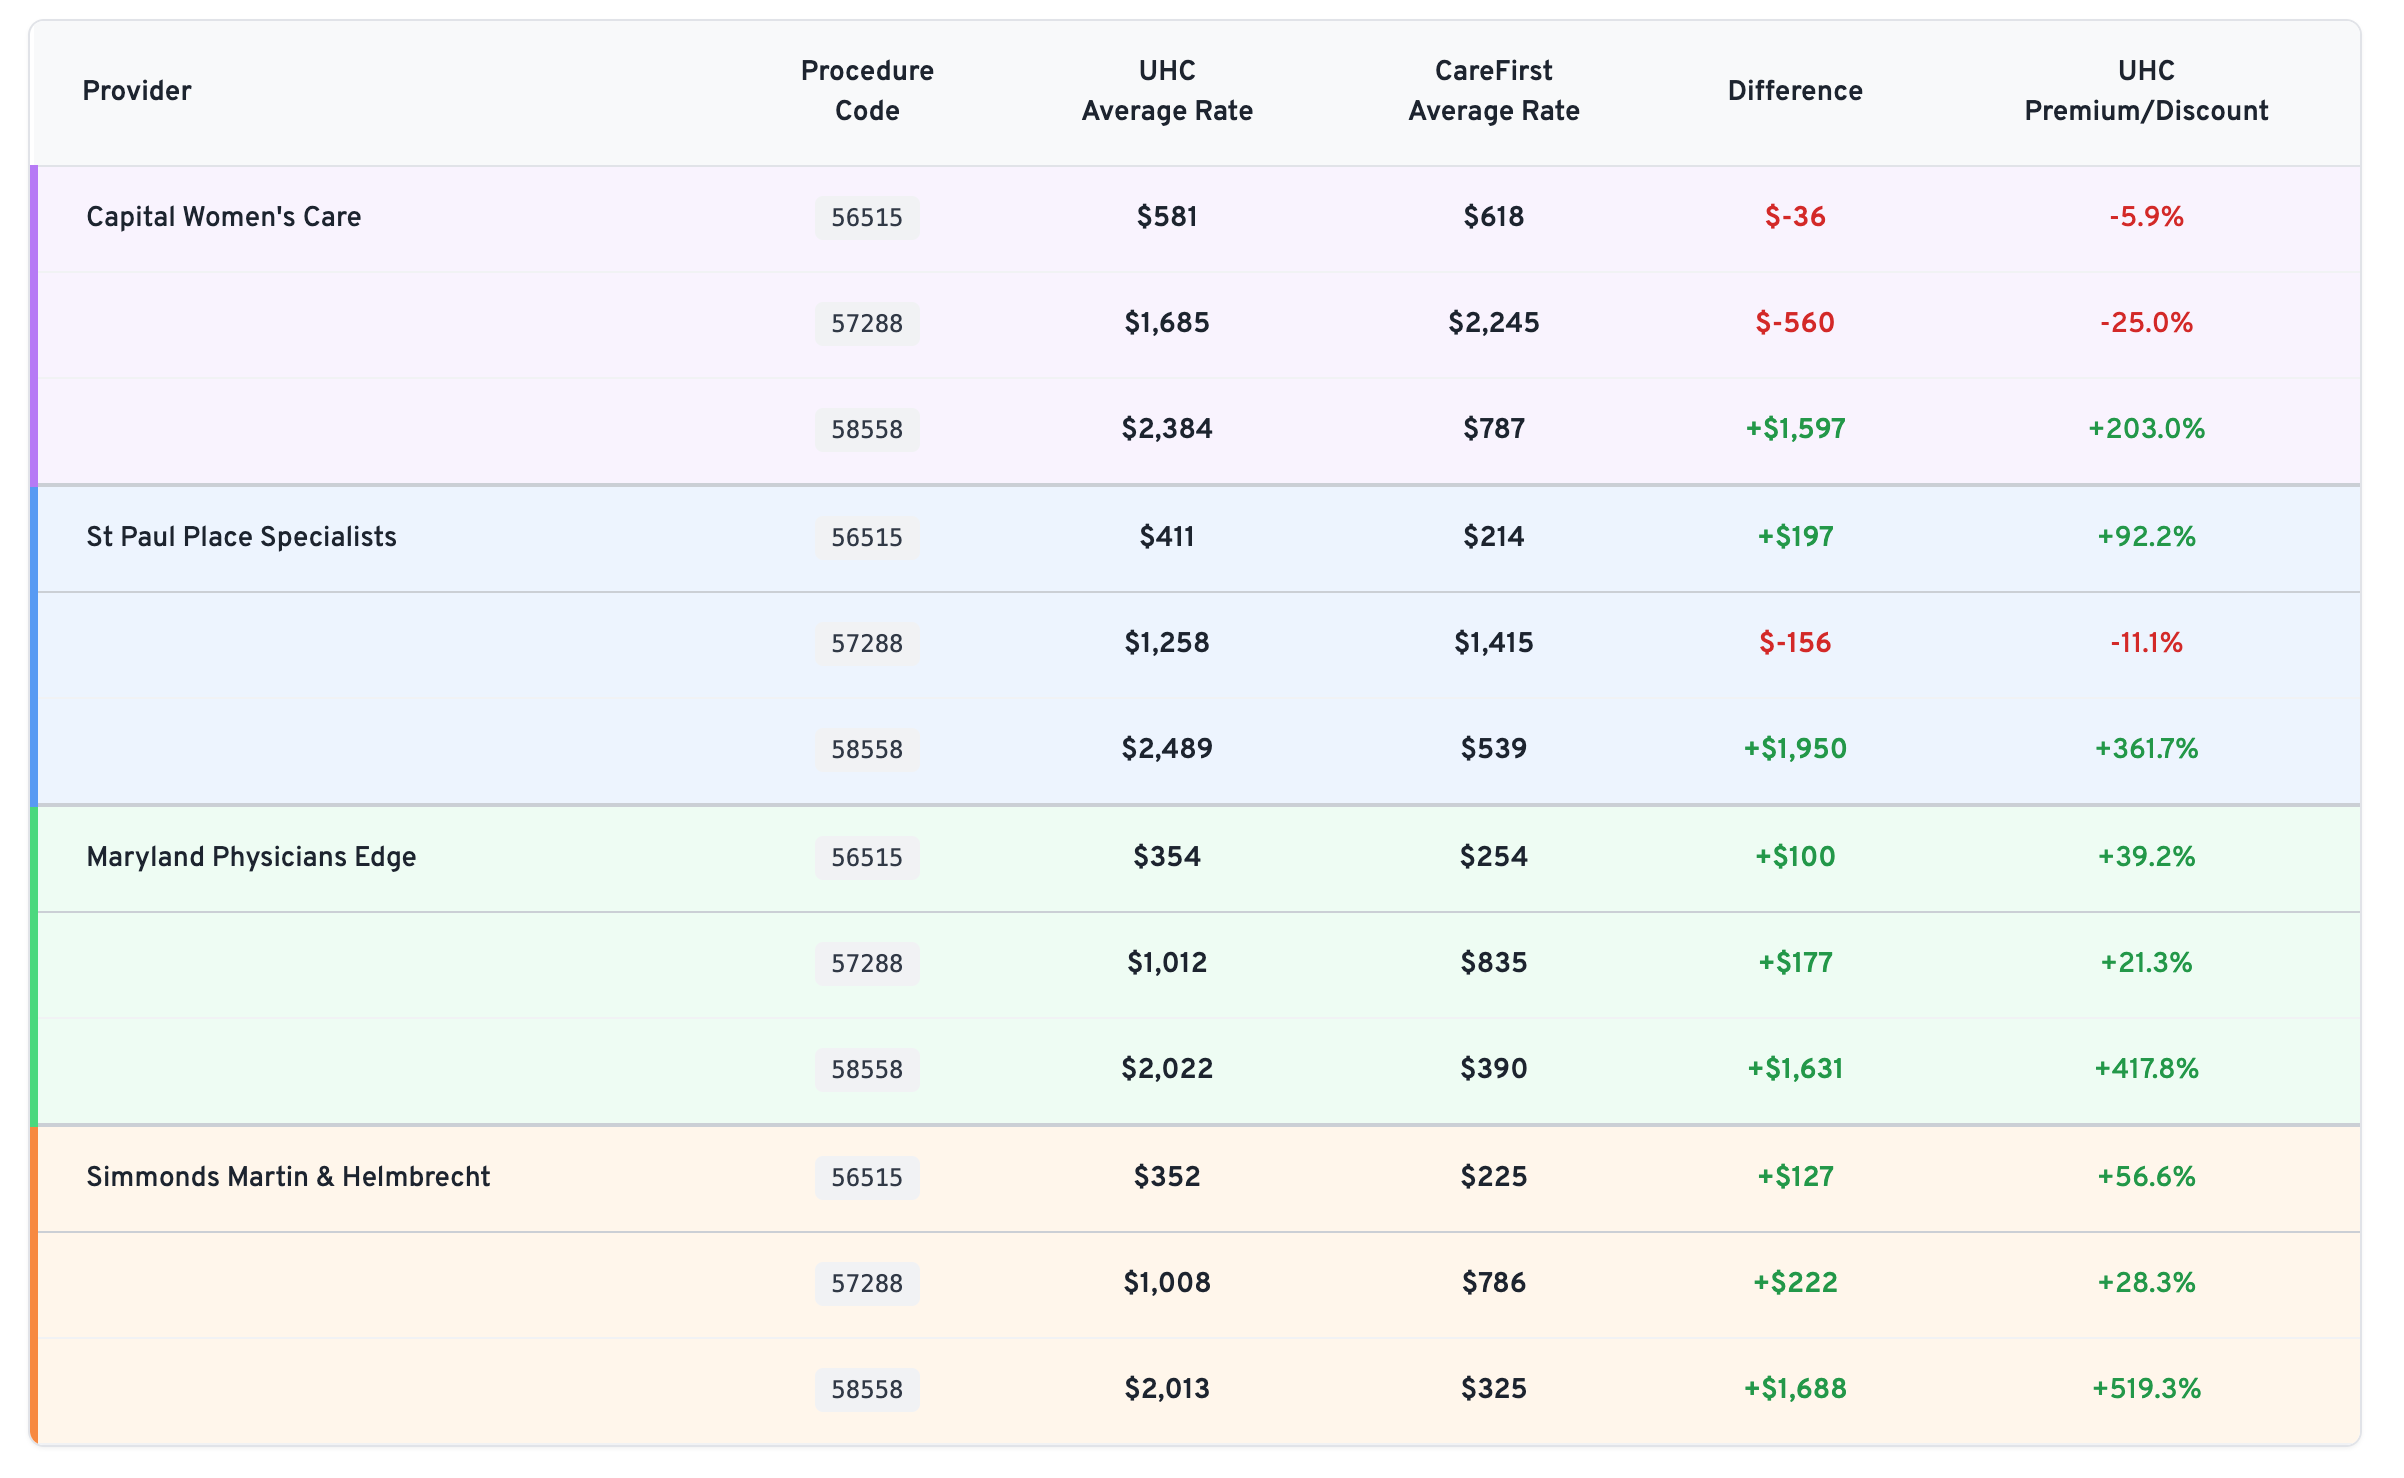This screenshot has height=1478, width=2404.
Task: Click code 56515 in Simmonds Martin row
Action: [867, 1178]
